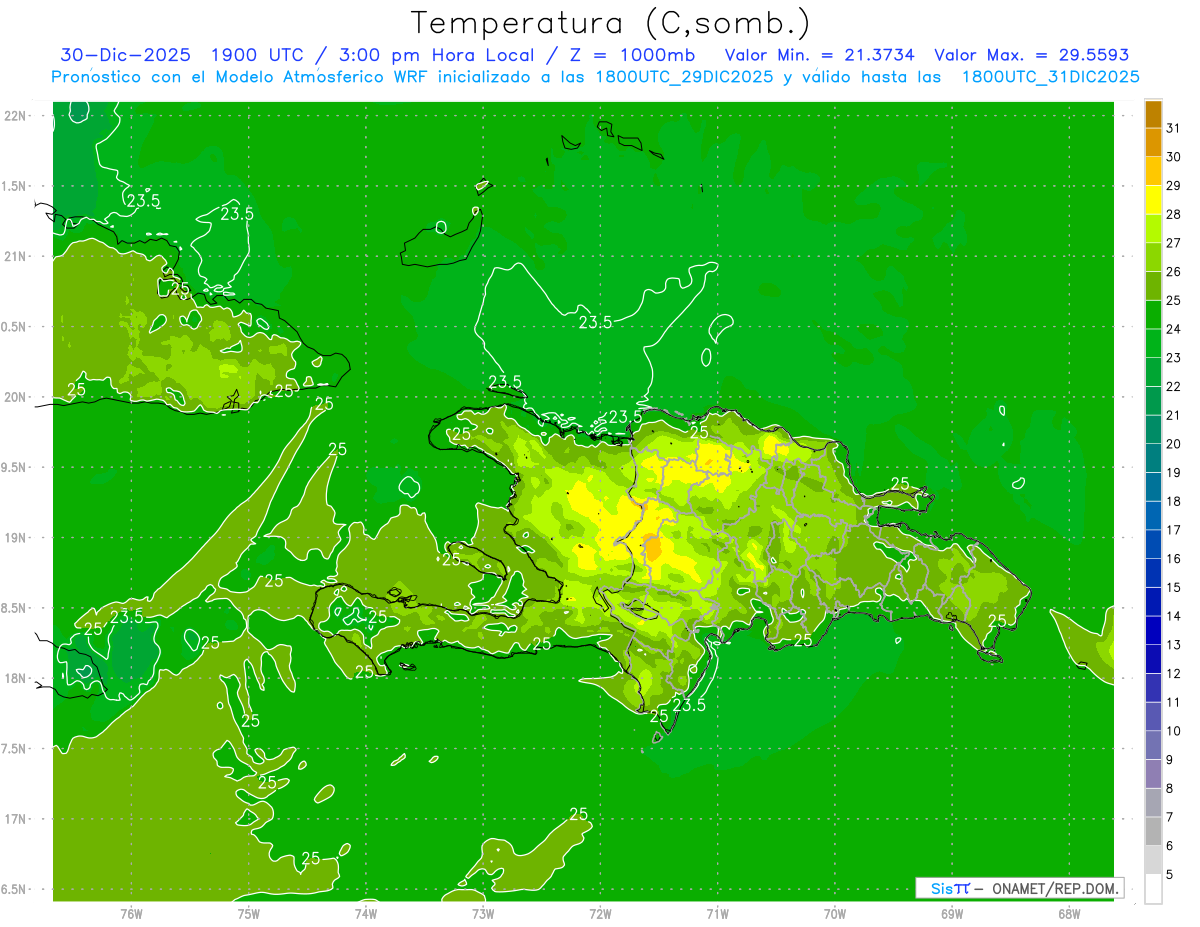Click the legend value "24" on color bar
The image size is (1200, 927).
point(1173,329)
